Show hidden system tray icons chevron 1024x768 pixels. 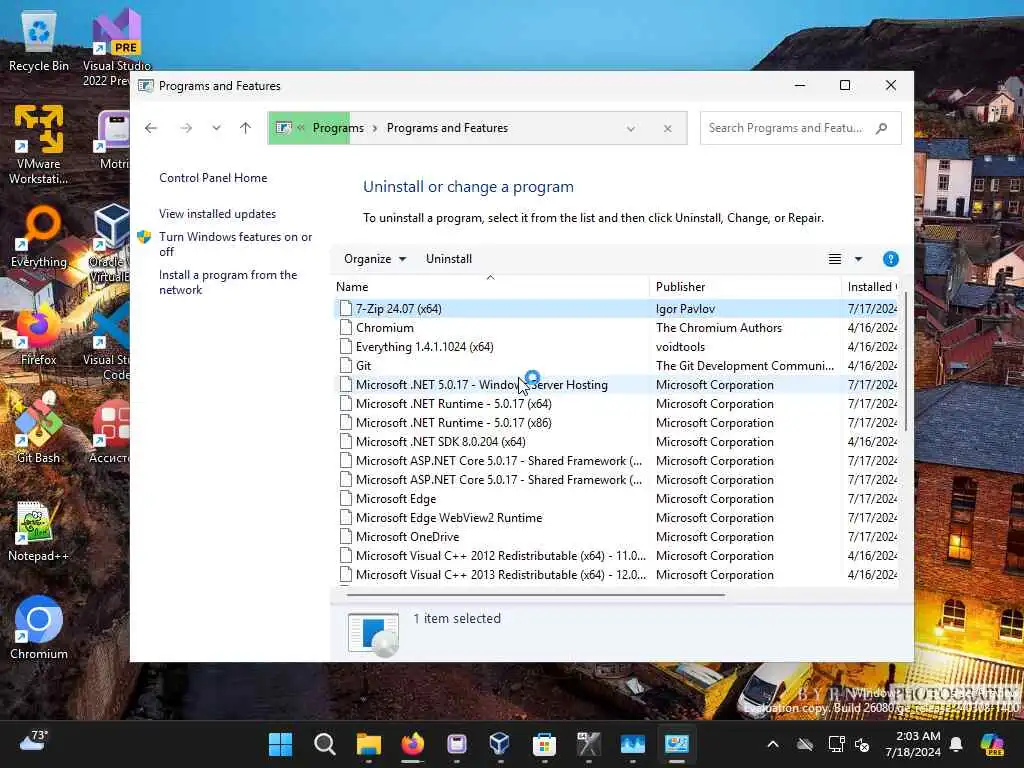773,744
